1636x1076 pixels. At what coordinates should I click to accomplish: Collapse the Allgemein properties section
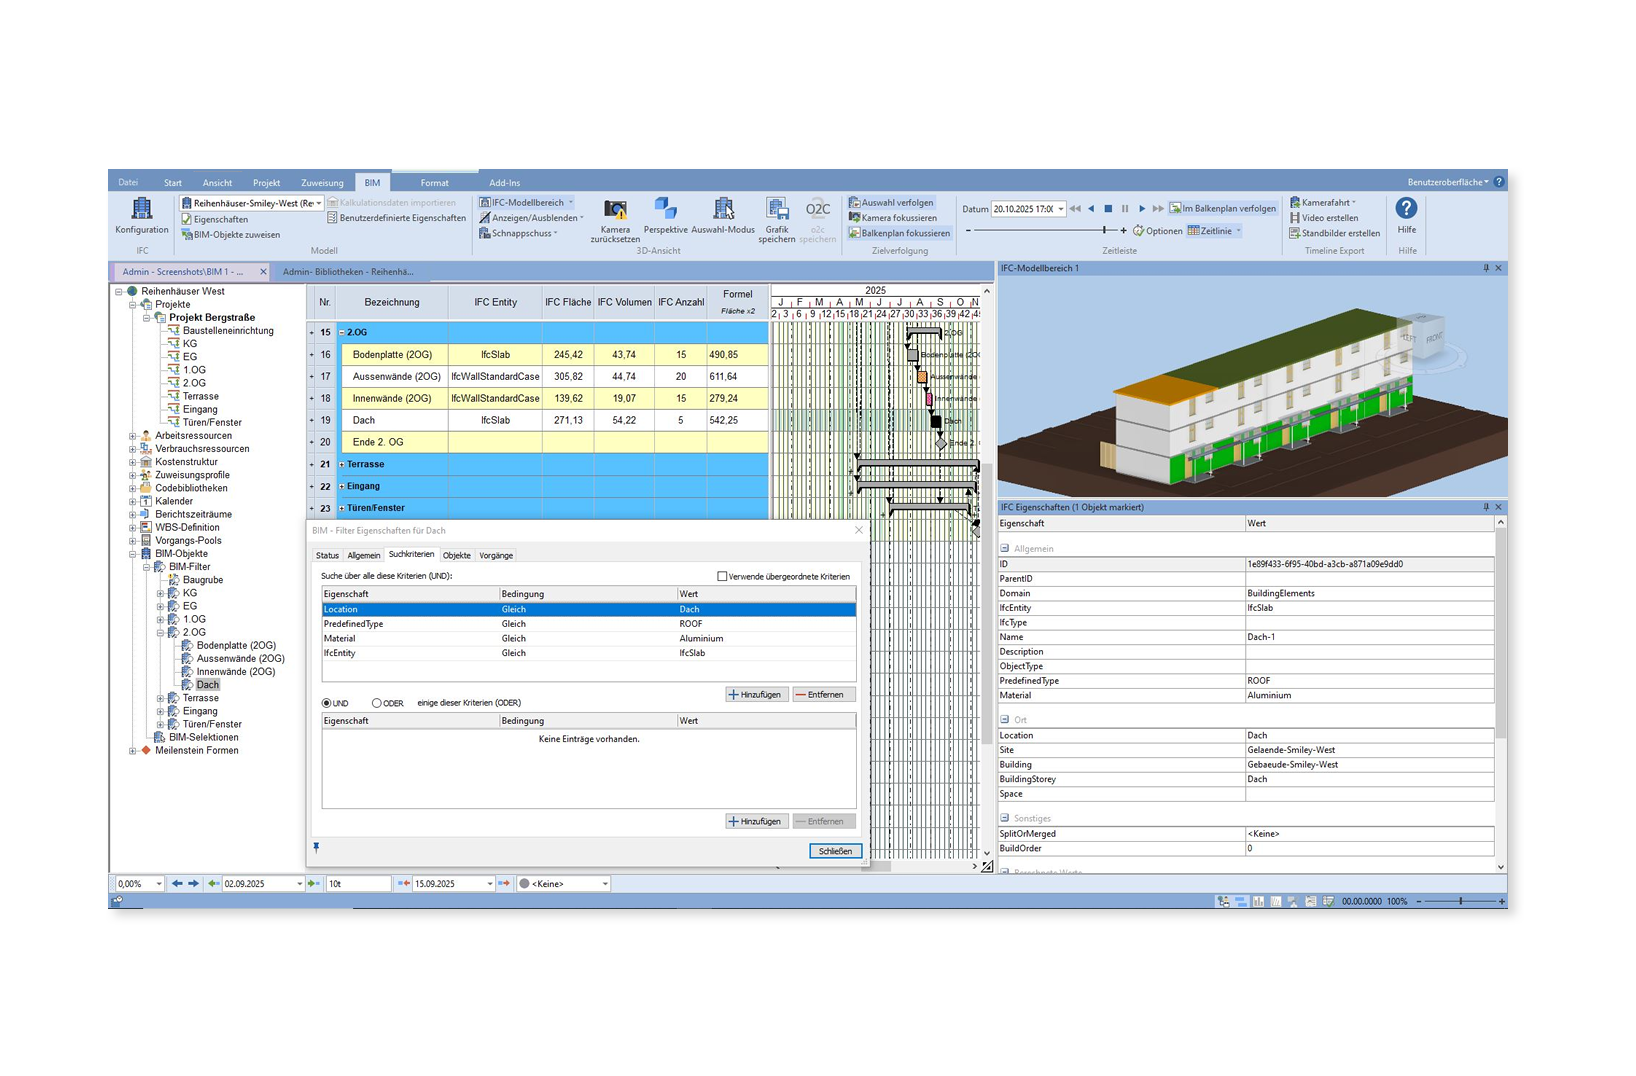tap(1005, 549)
